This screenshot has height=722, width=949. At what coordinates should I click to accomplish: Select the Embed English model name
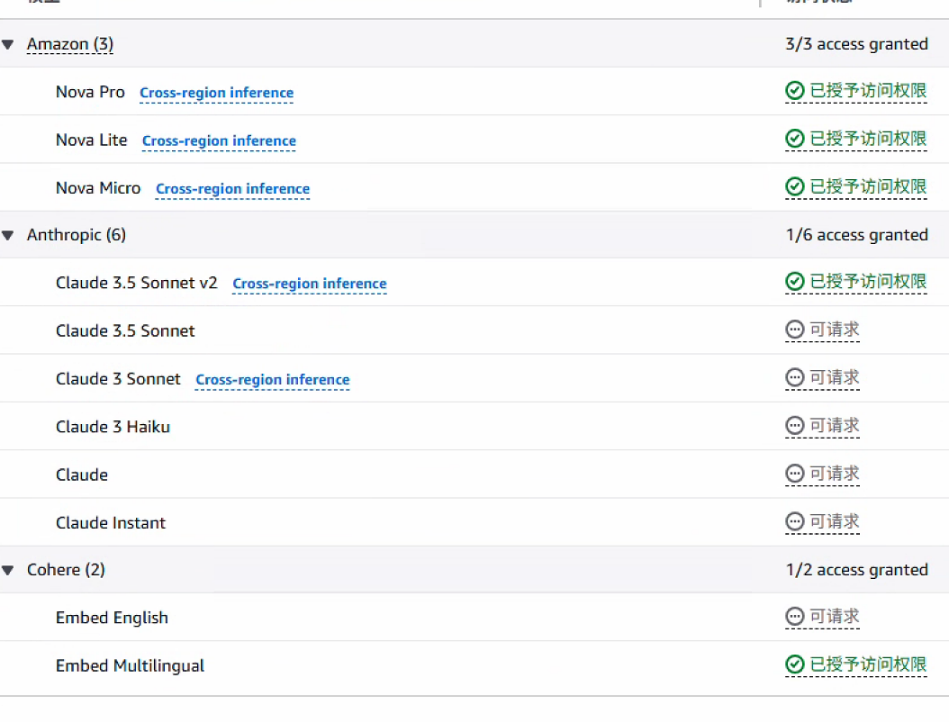click(x=112, y=618)
